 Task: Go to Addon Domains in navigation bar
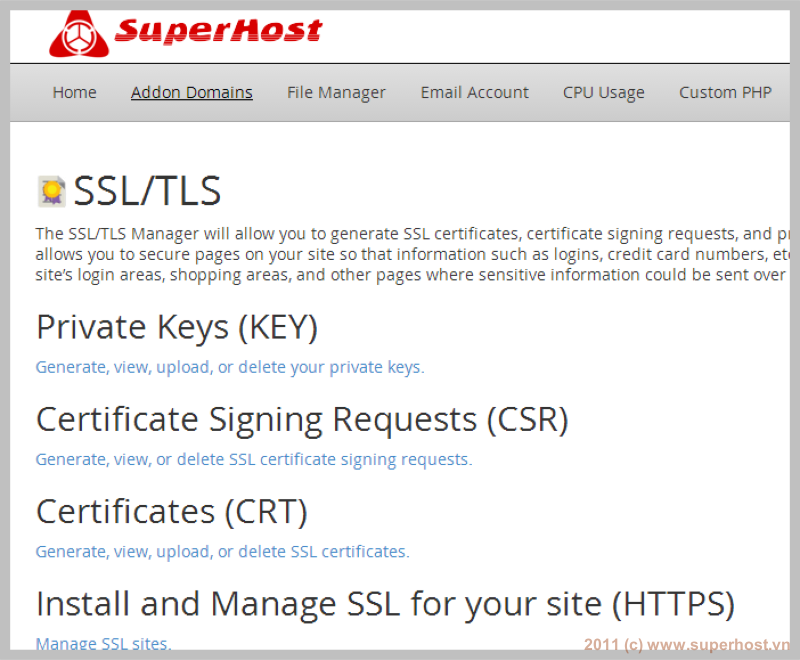[x=192, y=92]
